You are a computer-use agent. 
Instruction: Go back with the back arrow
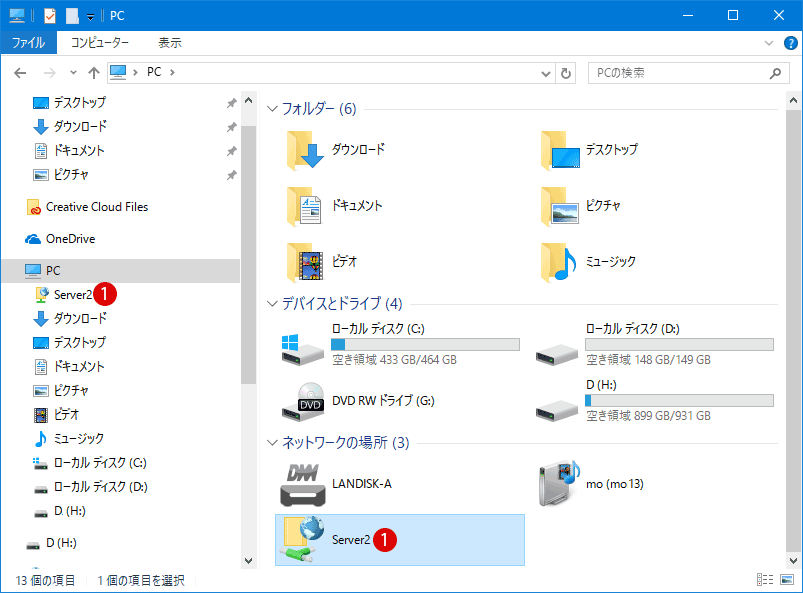click(20, 73)
